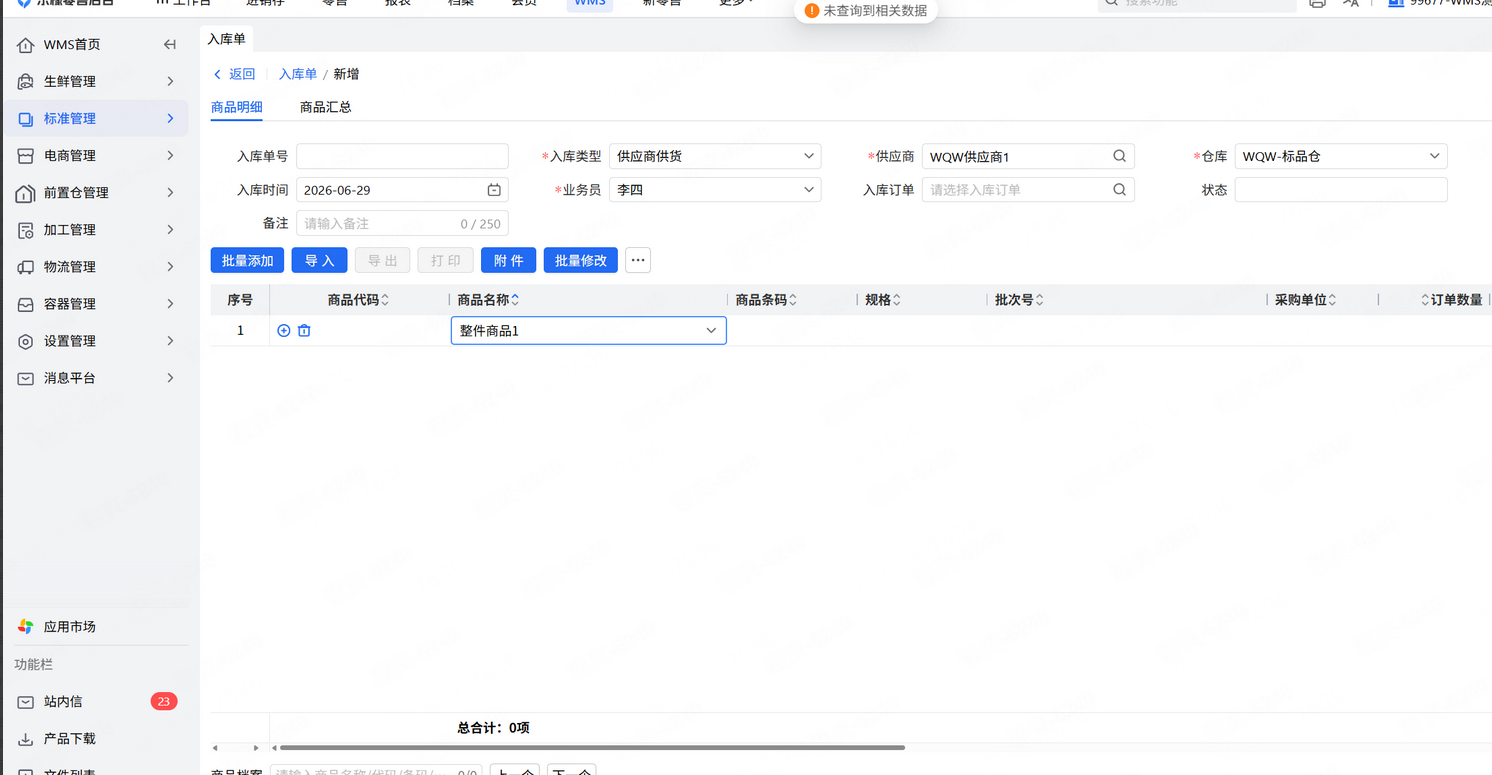
Task: Click the 加工管理 sidebar icon
Action: [26, 230]
